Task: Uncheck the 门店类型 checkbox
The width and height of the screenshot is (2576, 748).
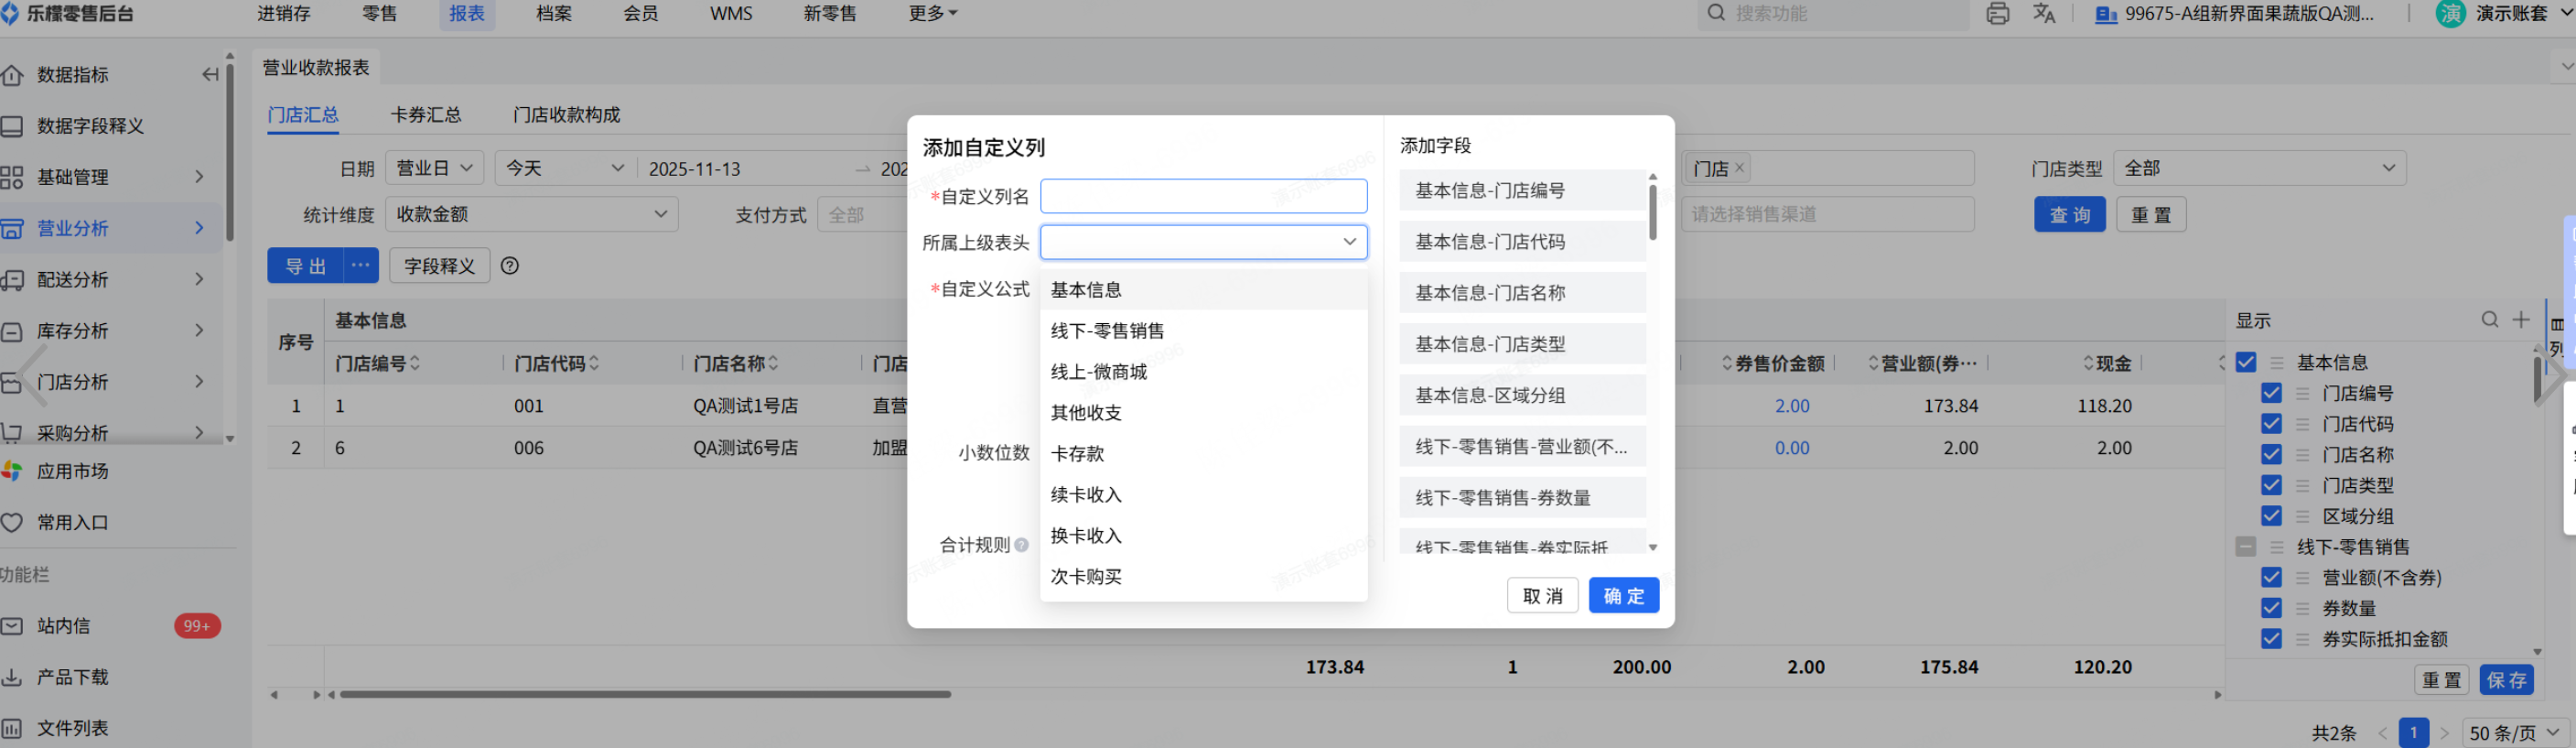Action: coord(2271,485)
